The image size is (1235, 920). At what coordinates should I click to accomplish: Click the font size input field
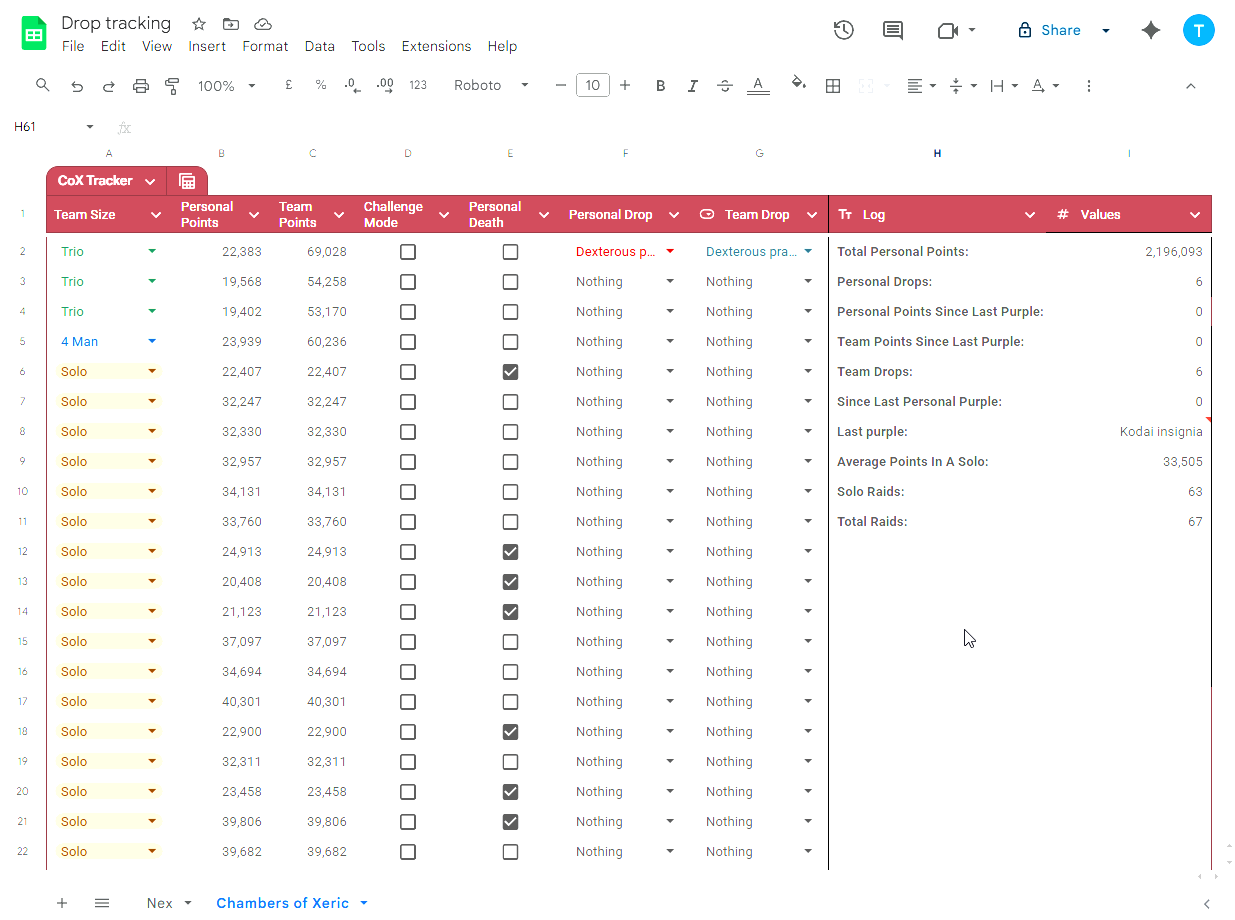(593, 86)
